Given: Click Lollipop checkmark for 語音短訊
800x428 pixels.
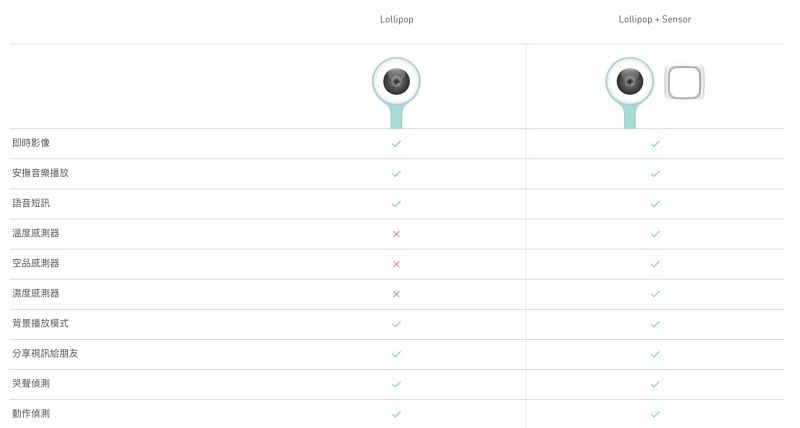Looking at the screenshot, I should click(x=396, y=203).
